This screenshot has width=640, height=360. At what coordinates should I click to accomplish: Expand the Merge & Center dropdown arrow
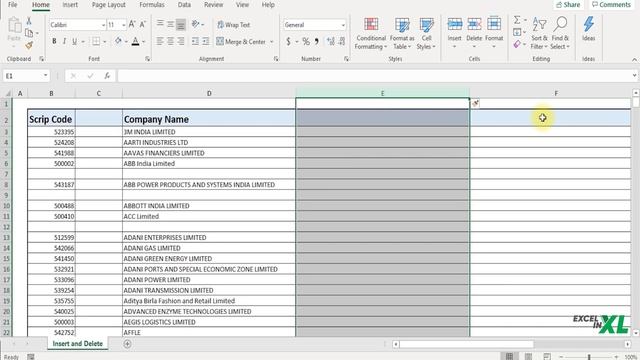point(272,41)
